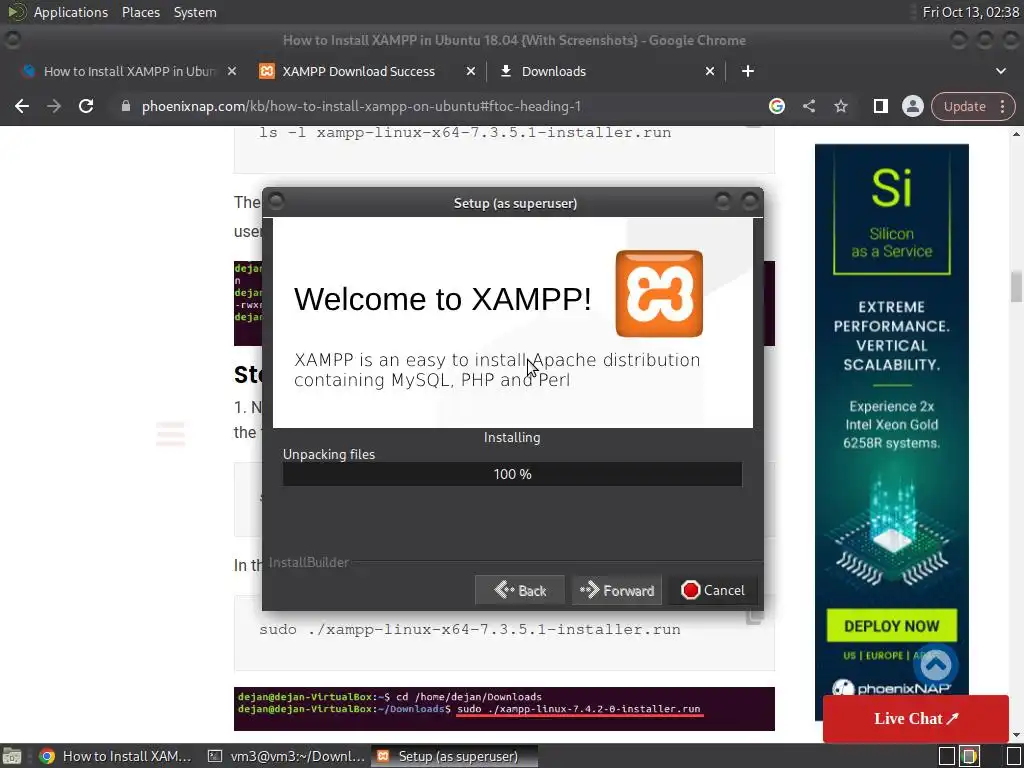Screen dimensions: 1024x768
Task: Click the sudo ./xampp-linux-x64-7.3.5.1 code text
Action: click(x=470, y=630)
